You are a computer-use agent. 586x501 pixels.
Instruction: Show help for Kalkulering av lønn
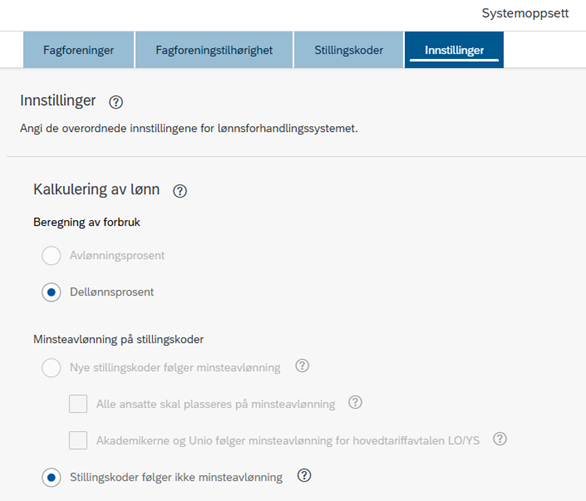pos(180,191)
